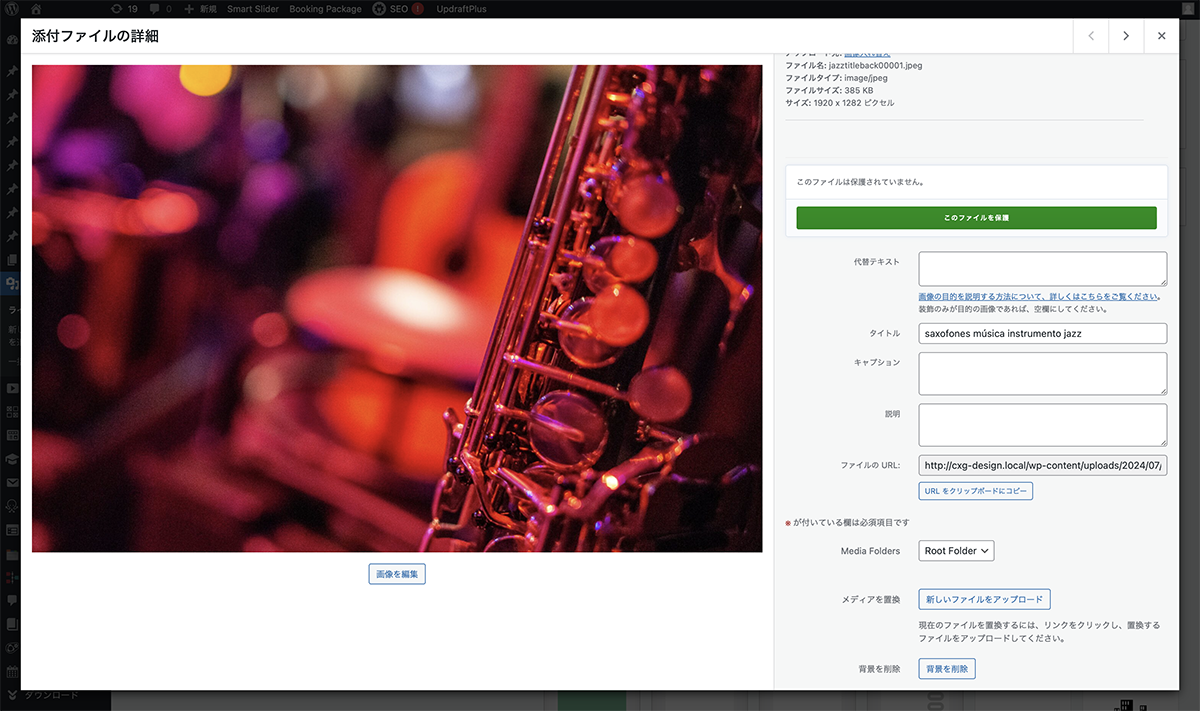Image resolution: width=1200 pixels, height=711 pixels.
Task: Click 新しいファイルをアップロード button
Action: 984,600
